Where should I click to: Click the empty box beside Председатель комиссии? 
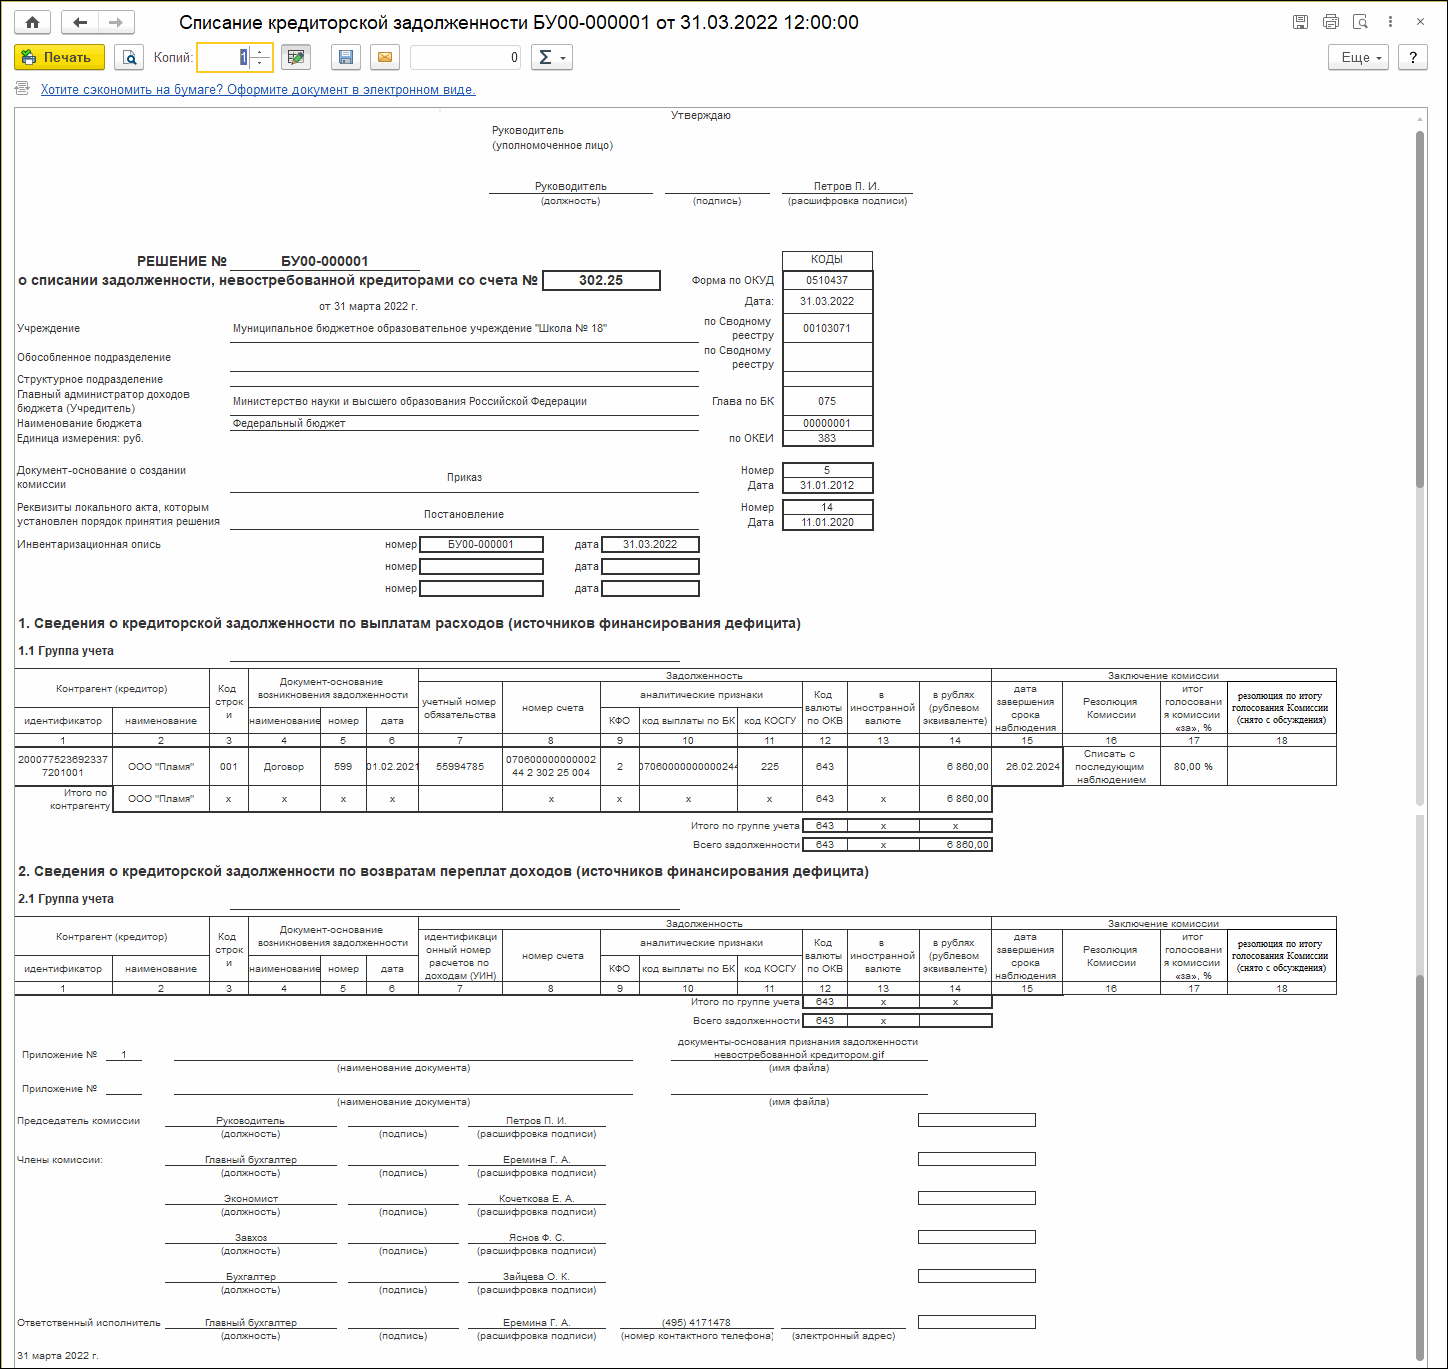click(977, 1120)
